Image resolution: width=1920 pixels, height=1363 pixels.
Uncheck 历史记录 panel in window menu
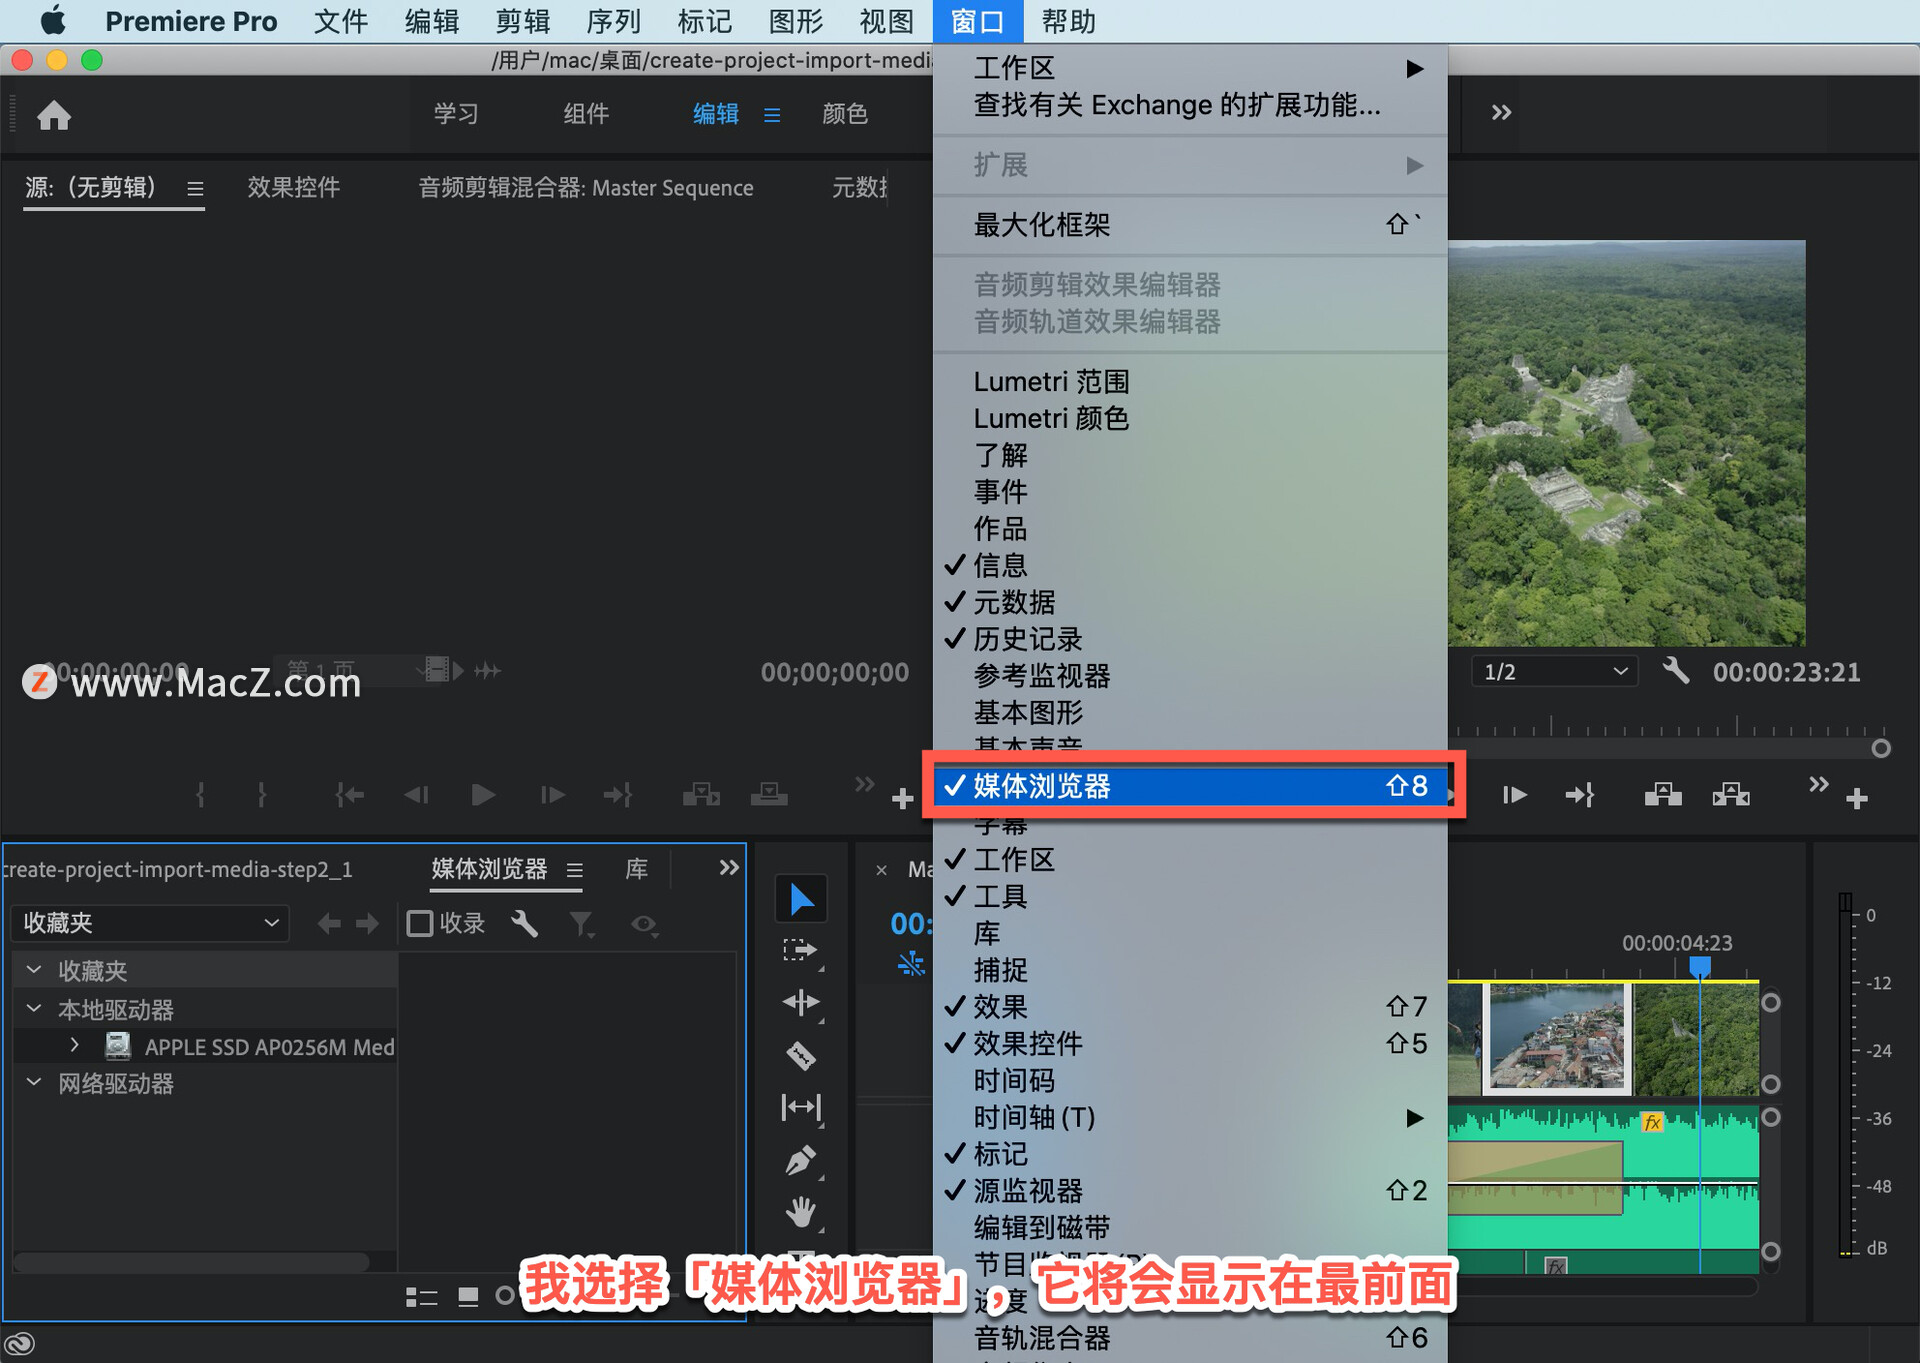(x=1190, y=639)
